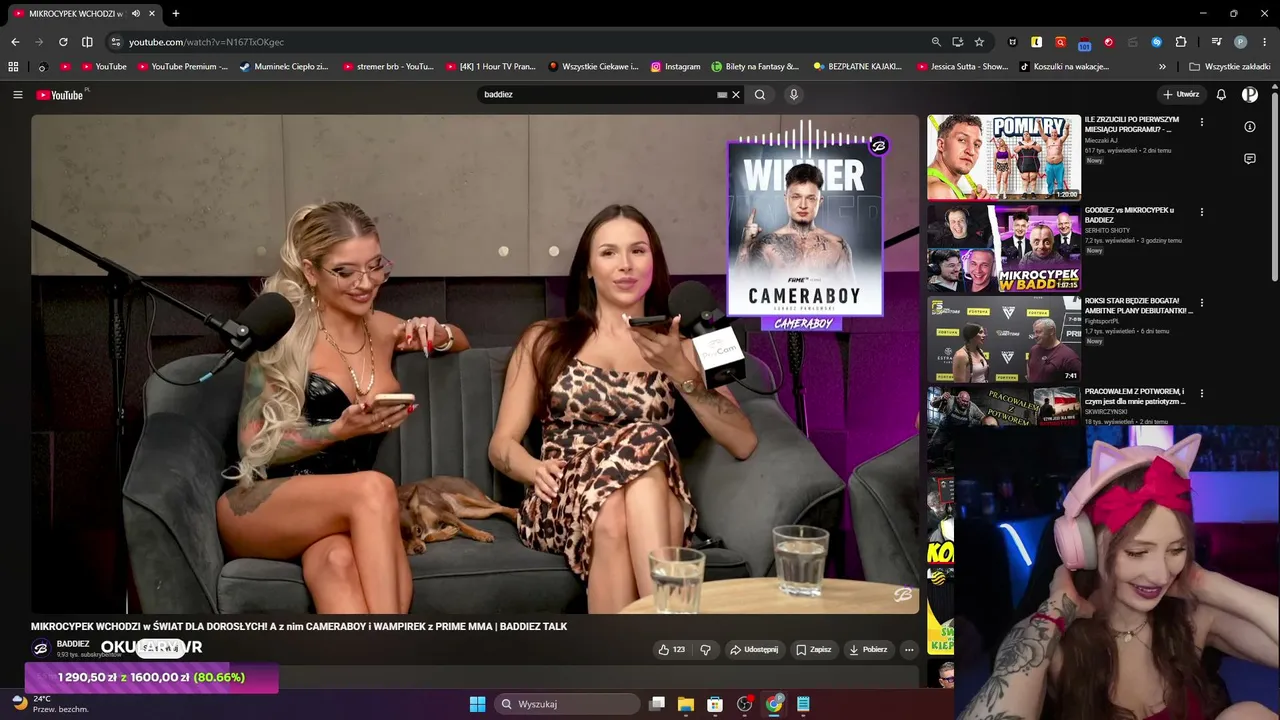Like the video with 123 likes

(671, 650)
